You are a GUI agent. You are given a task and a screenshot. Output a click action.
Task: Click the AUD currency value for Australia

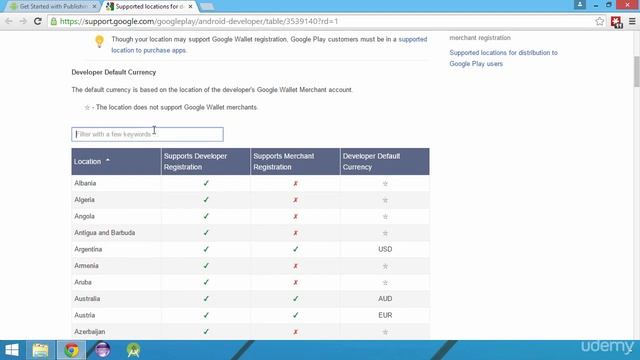tap(385, 299)
